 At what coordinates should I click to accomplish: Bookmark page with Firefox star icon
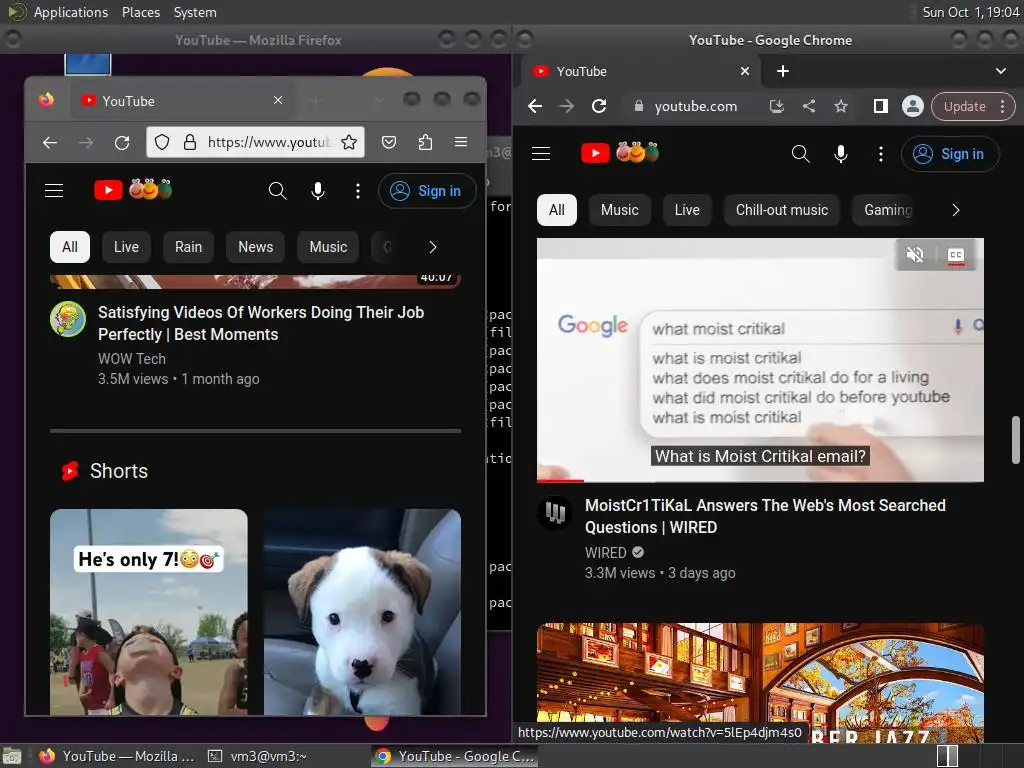point(349,142)
